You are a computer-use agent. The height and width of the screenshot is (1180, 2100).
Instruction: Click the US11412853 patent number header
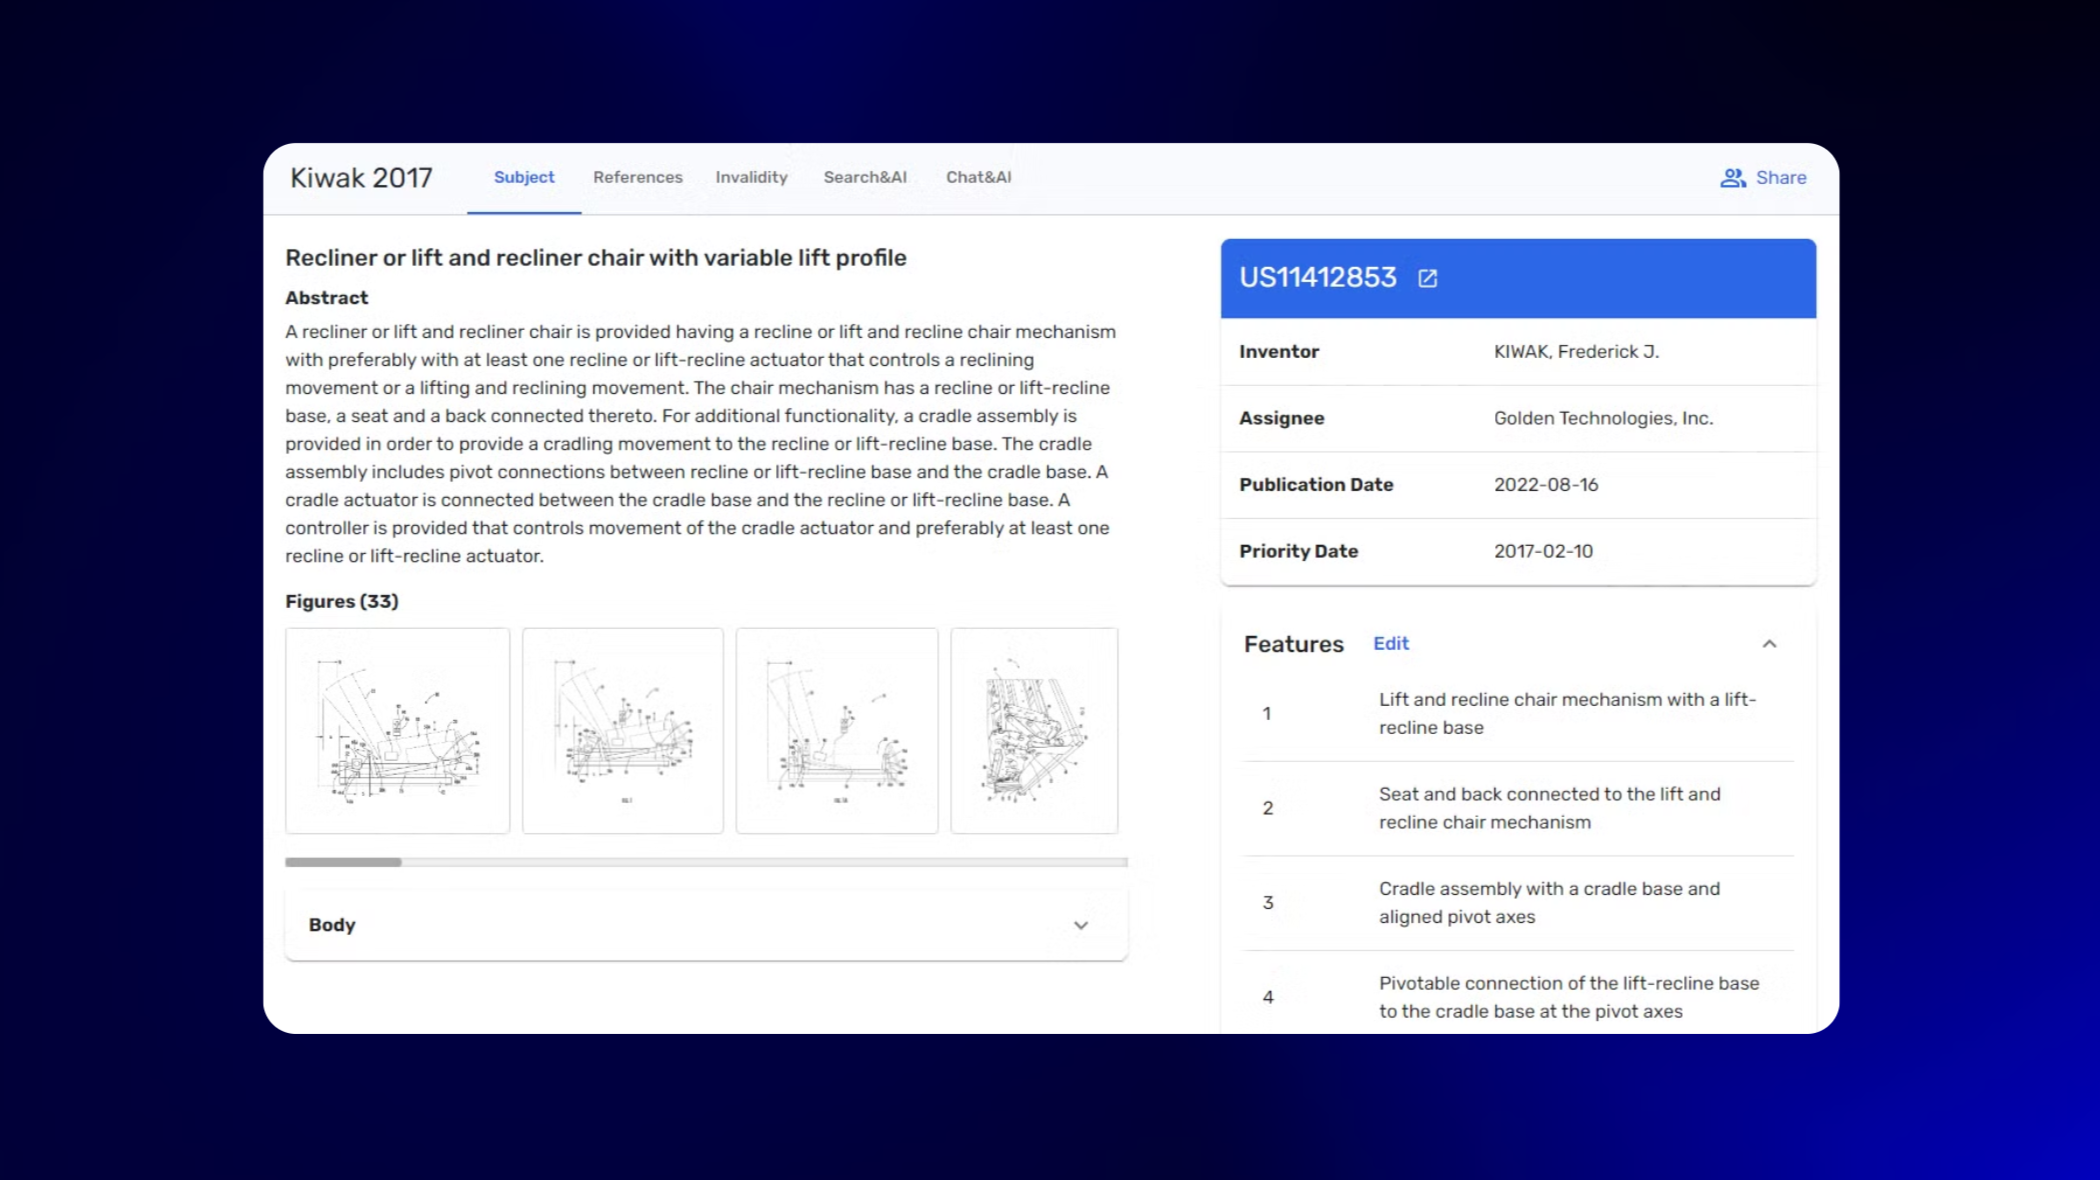coord(1317,278)
